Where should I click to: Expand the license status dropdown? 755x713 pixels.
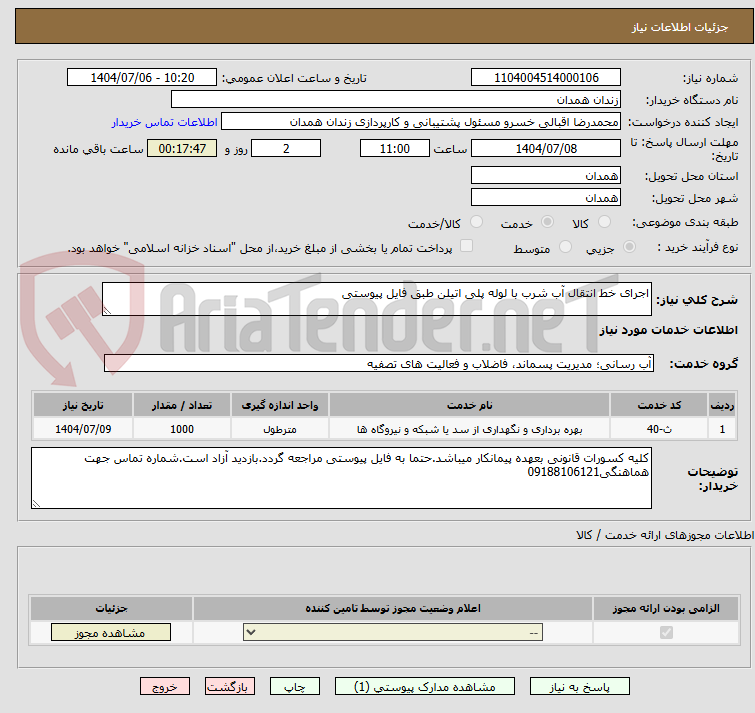tap(395, 632)
